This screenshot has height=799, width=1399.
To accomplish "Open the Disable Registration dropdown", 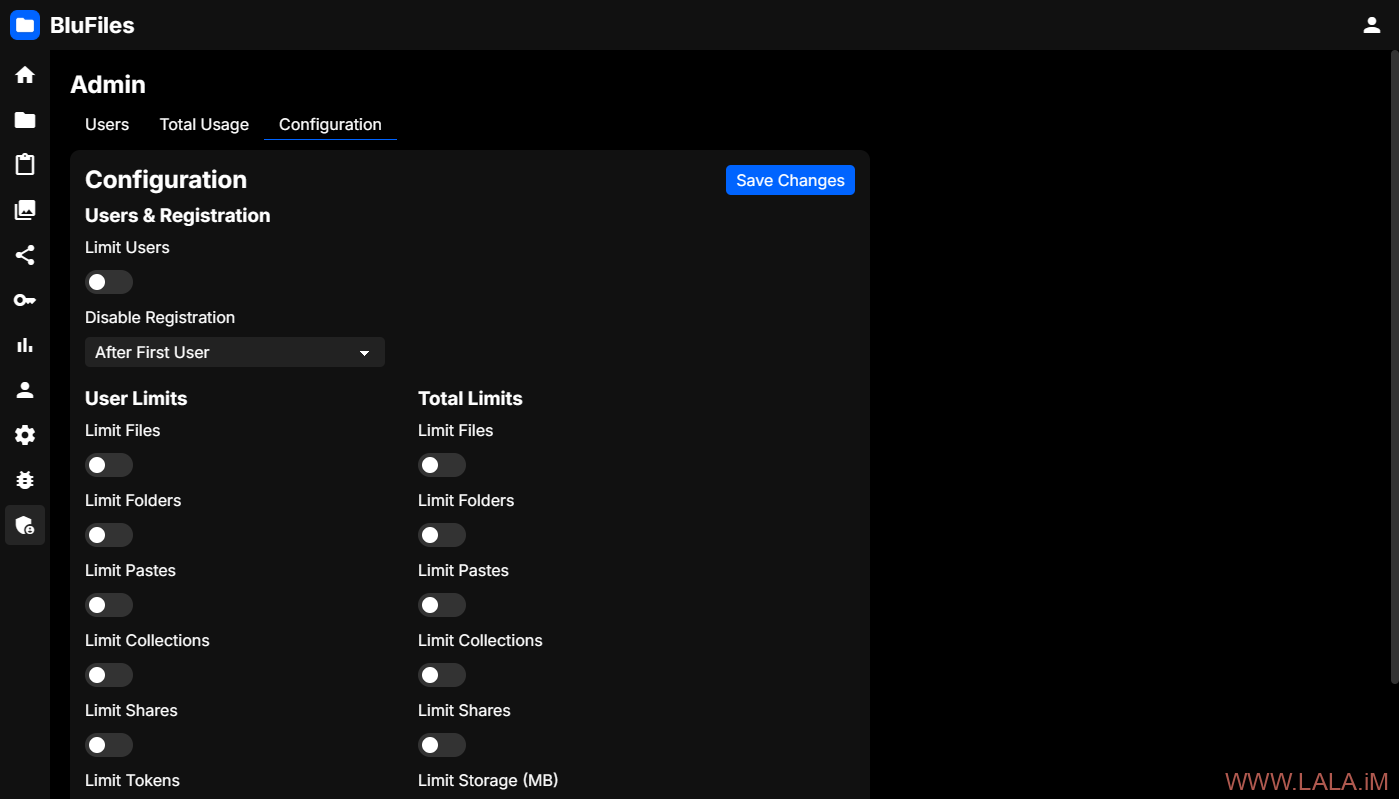I will click(234, 352).
